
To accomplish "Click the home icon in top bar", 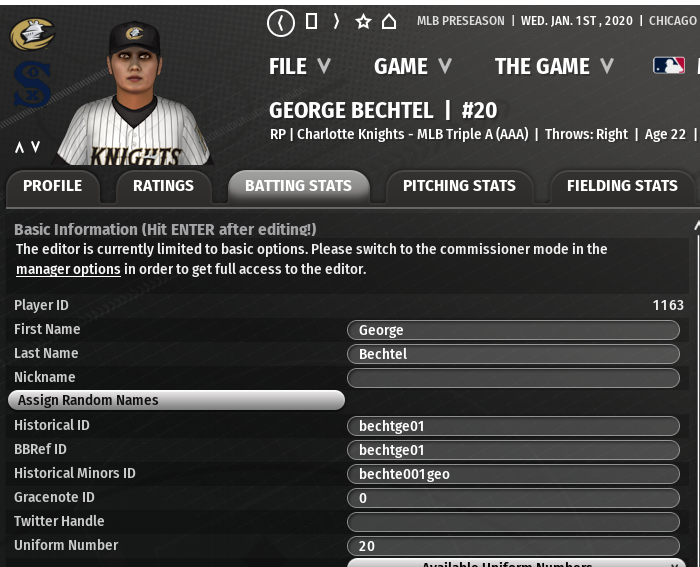I will (x=389, y=21).
